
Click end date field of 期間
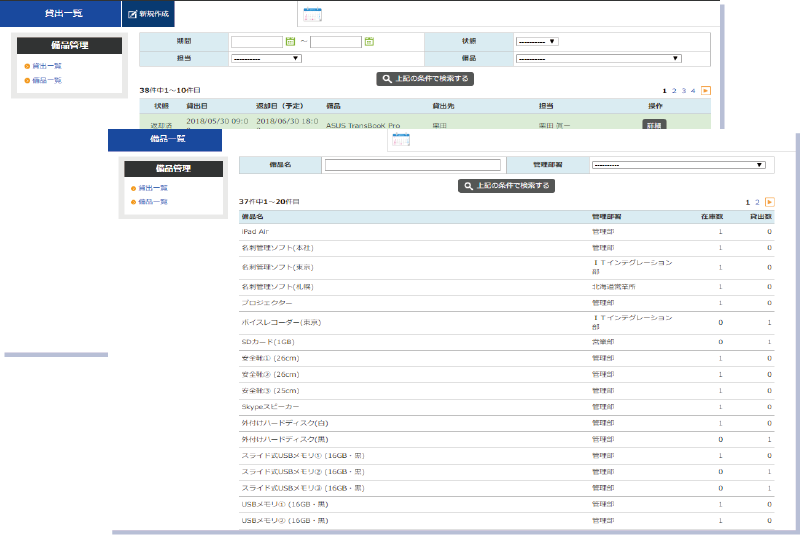pos(336,42)
